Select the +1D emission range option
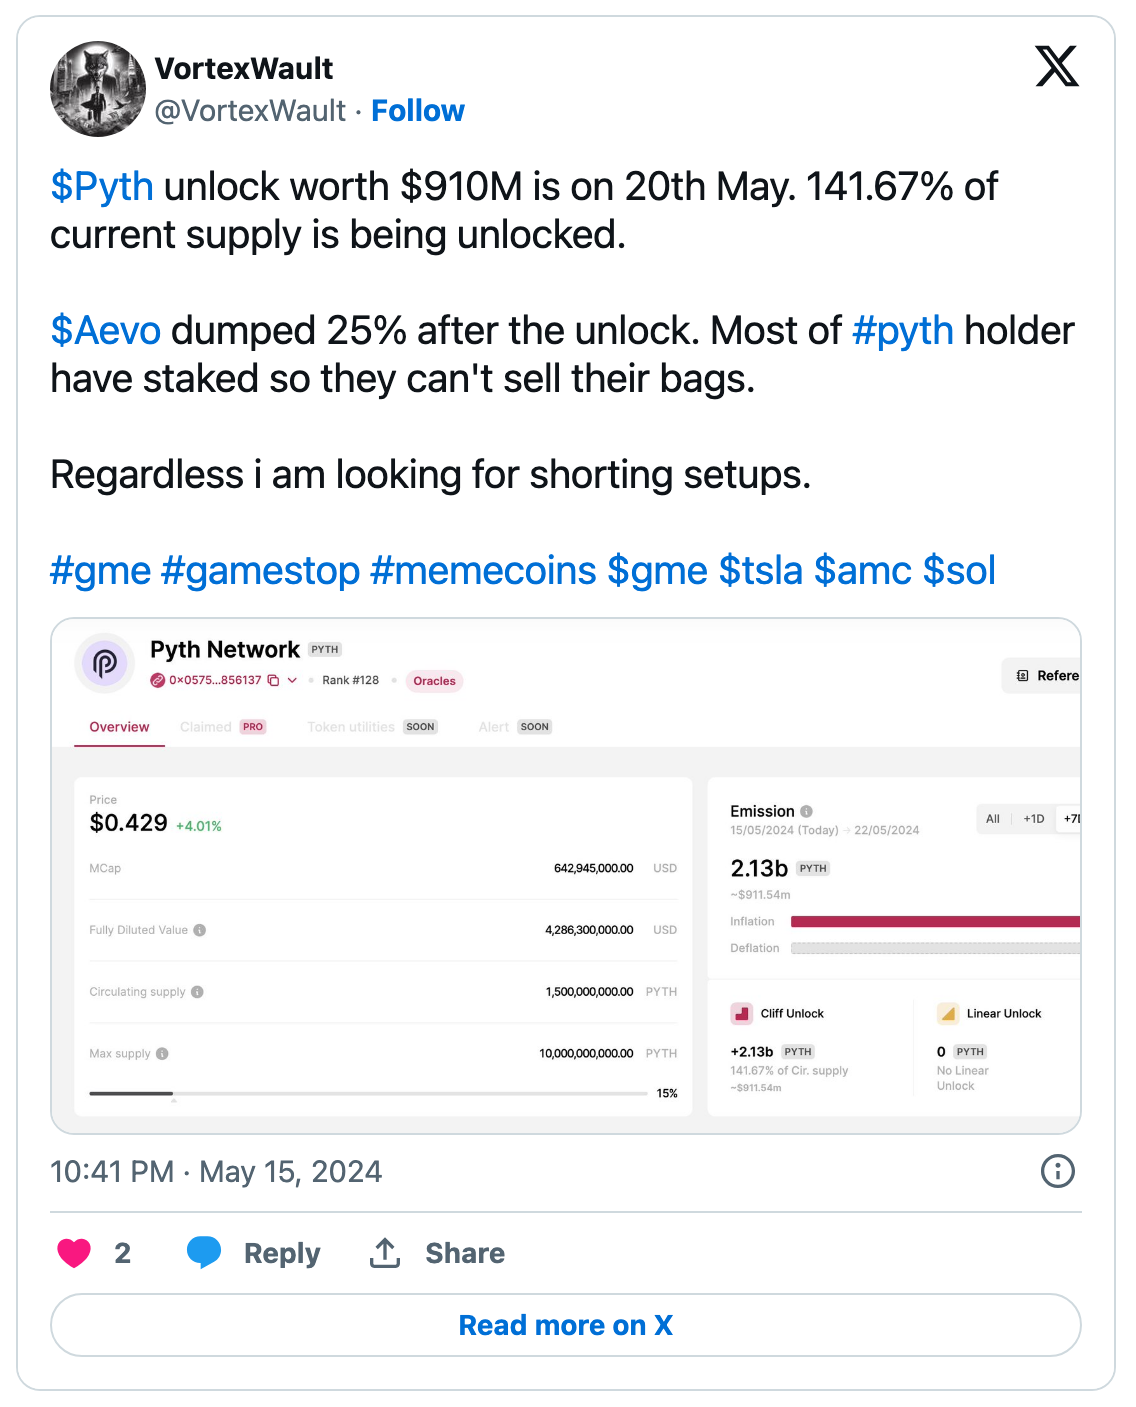The height and width of the screenshot is (1407, 1136). 1033,819
